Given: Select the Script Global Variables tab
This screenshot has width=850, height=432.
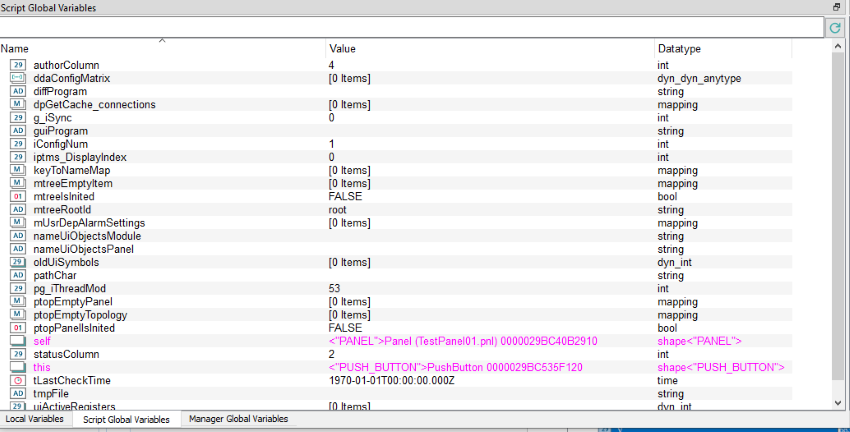Looking at the screenshot, I should [125, 419].
